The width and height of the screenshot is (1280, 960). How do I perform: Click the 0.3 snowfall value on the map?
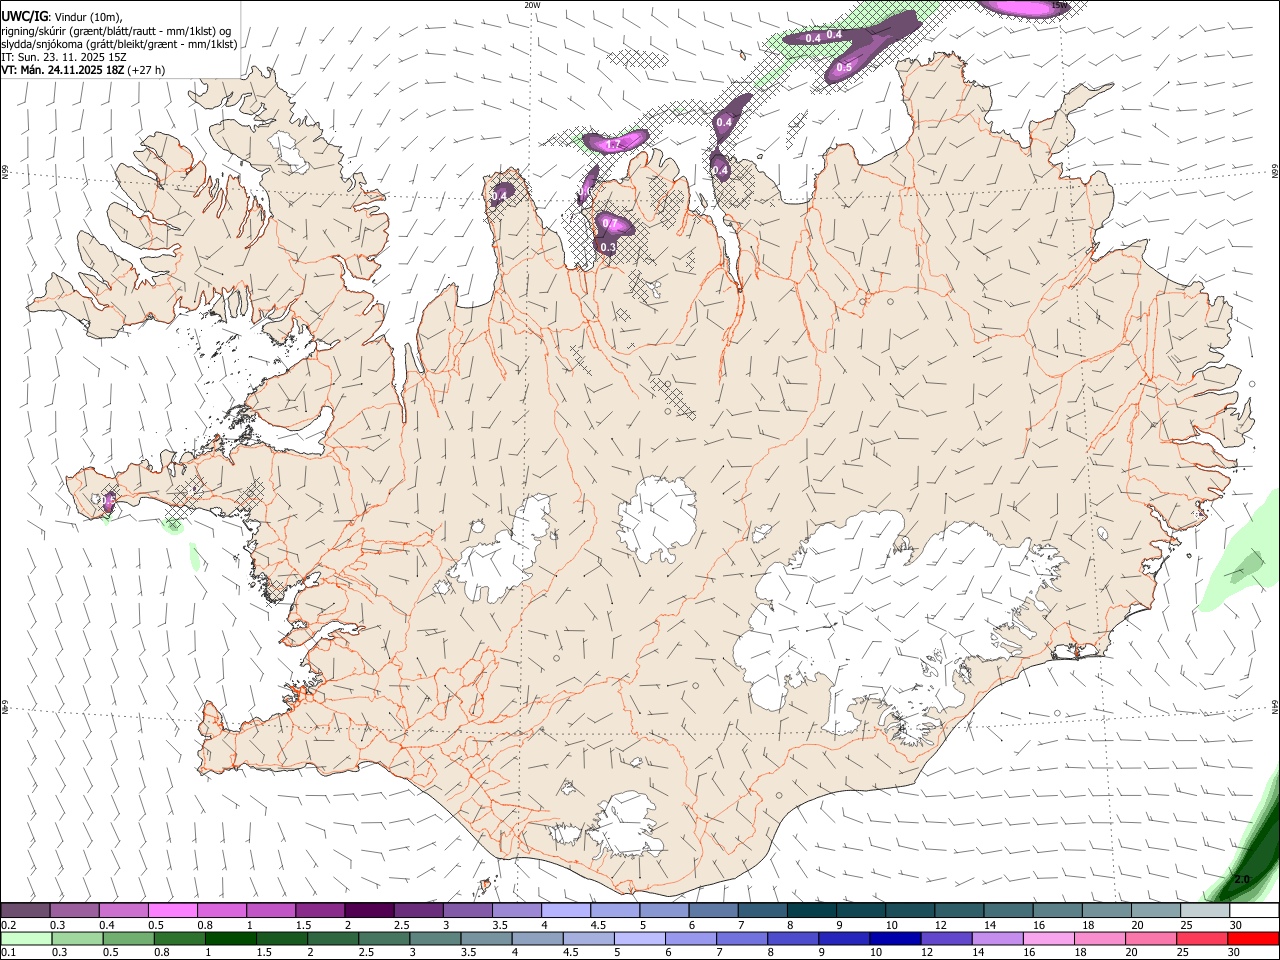click(x=608, y=247)
